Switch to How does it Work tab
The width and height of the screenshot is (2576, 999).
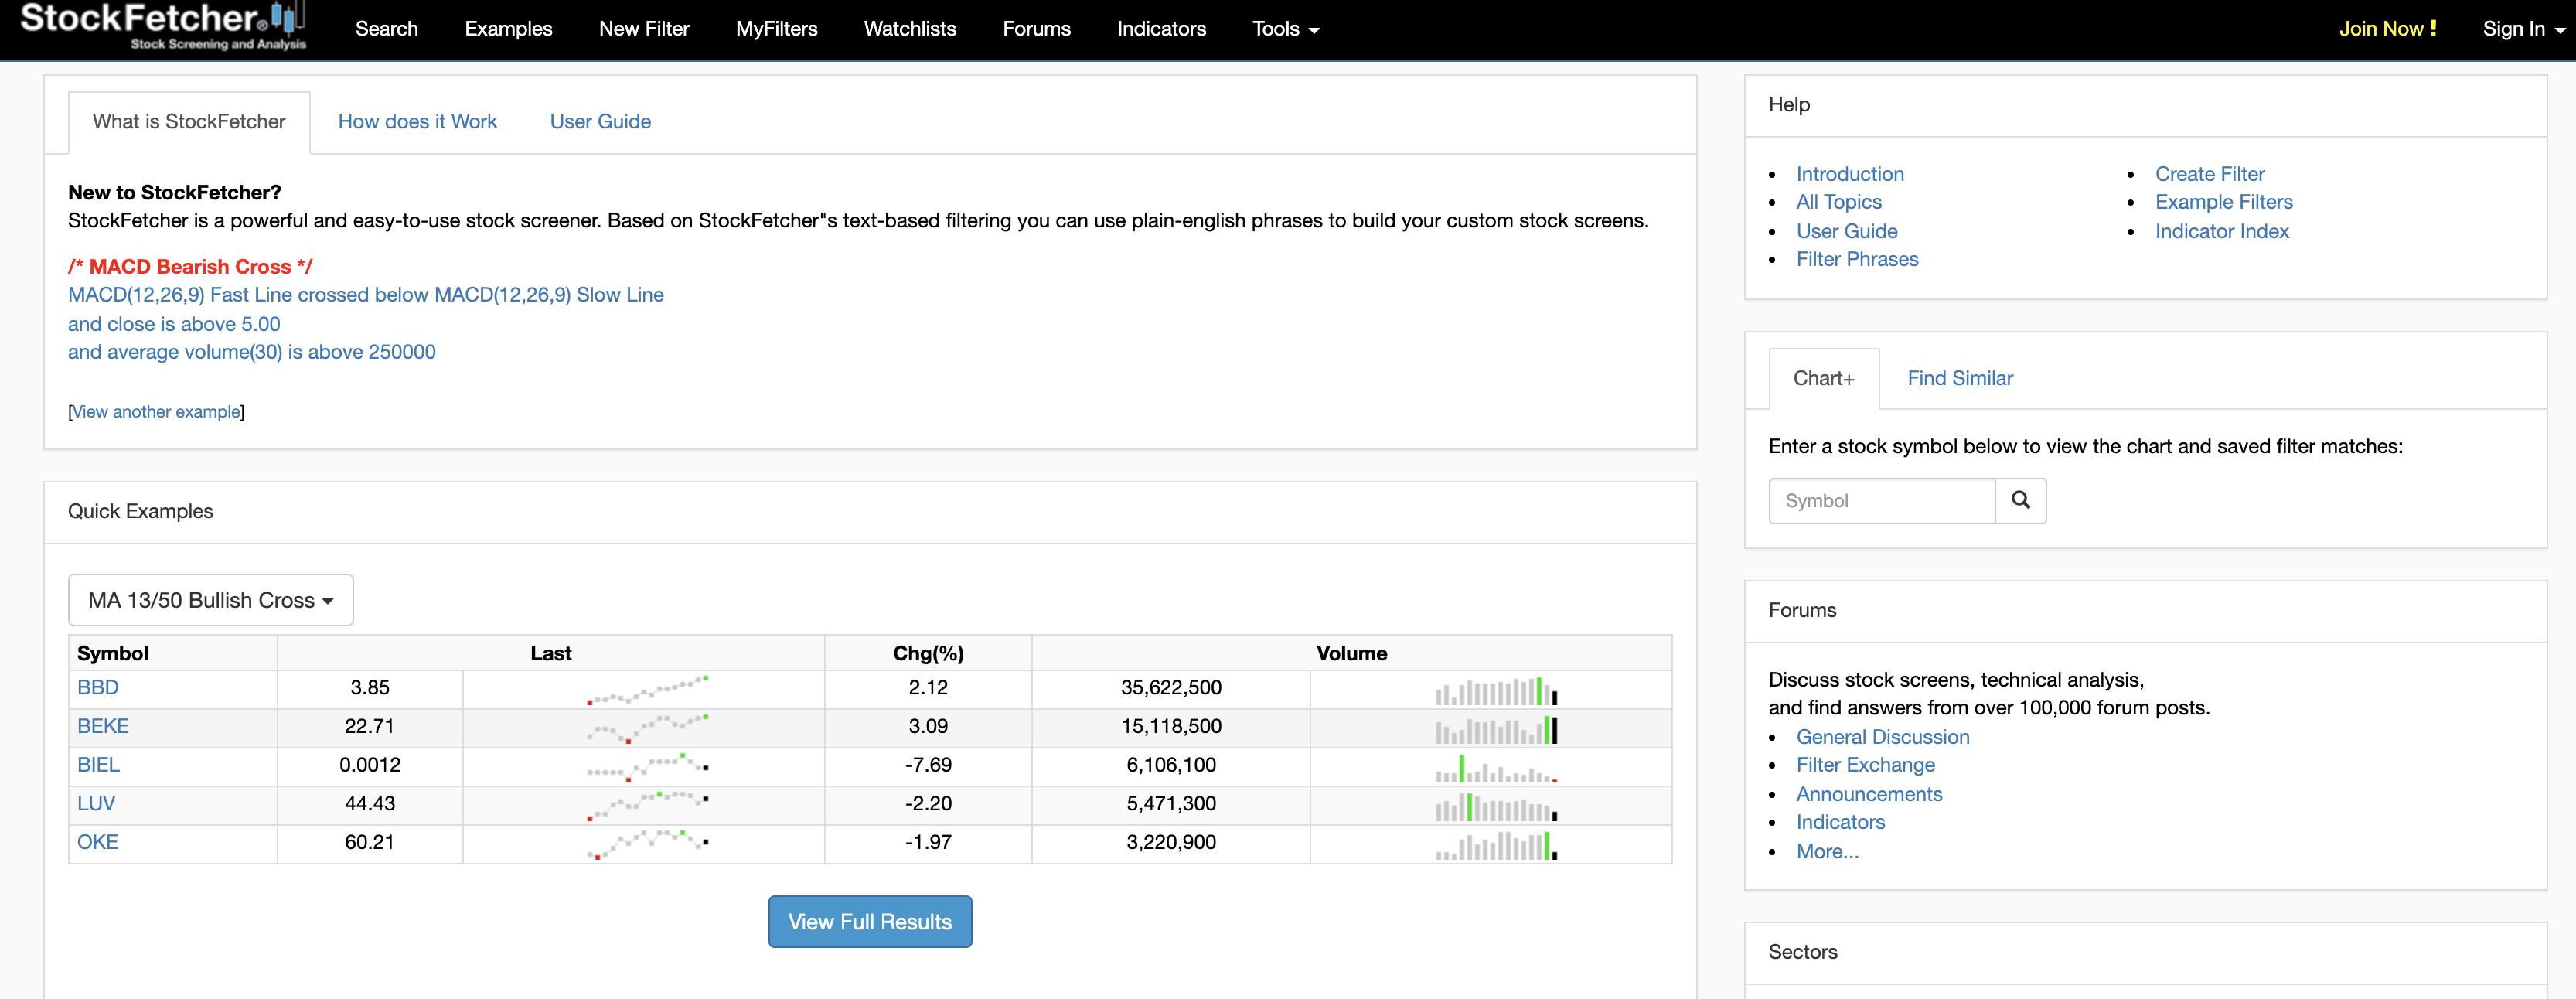417,122
